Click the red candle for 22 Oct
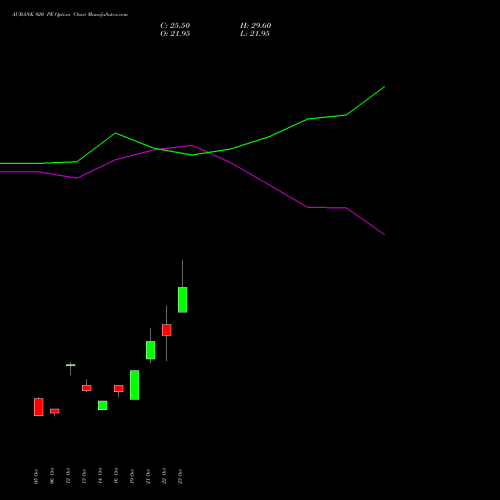This screenshot has height=500, width=500. [166, 330]
